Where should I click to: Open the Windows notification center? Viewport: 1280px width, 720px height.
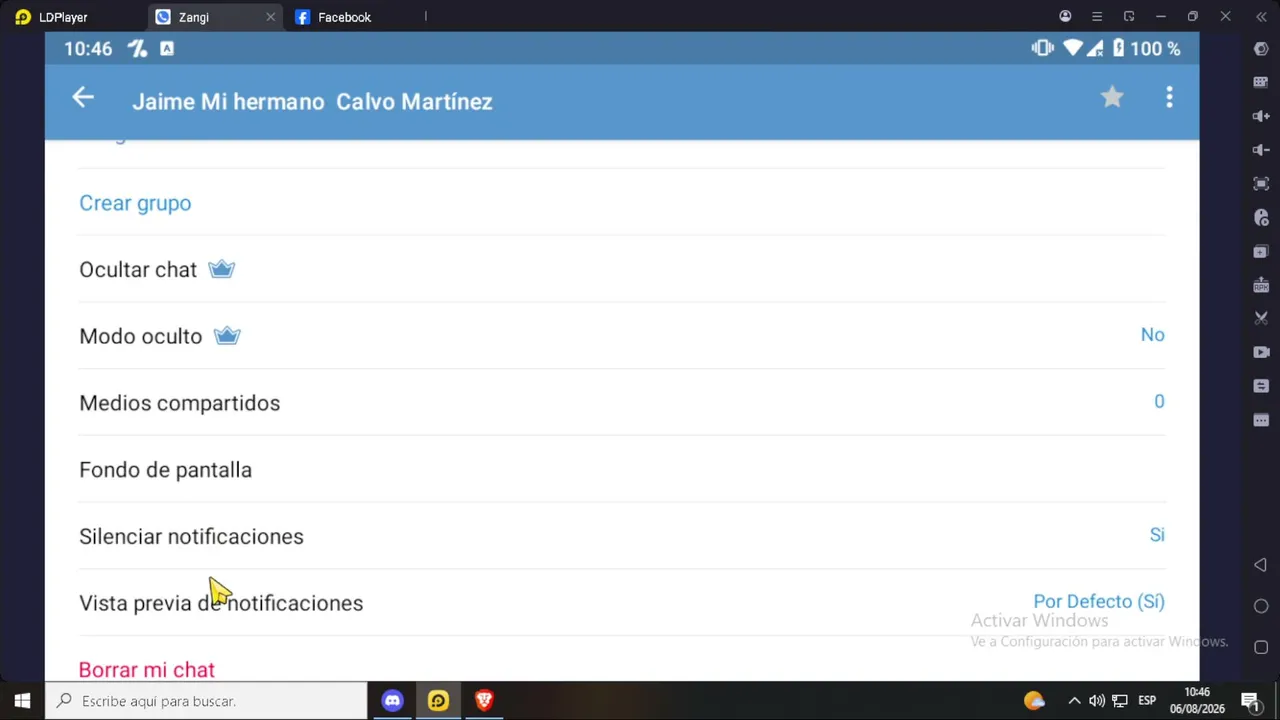pyautogui.click(x=1250, y=701)
